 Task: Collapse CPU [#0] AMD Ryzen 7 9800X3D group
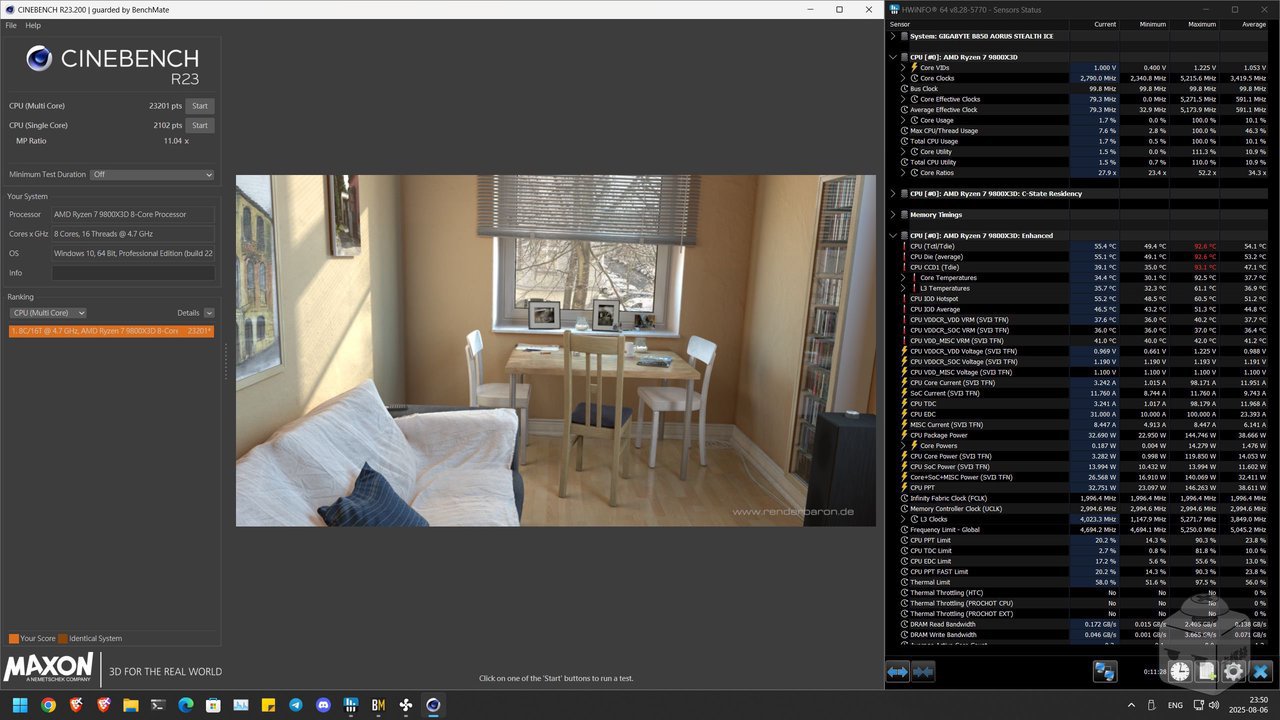tap(892, 57)
